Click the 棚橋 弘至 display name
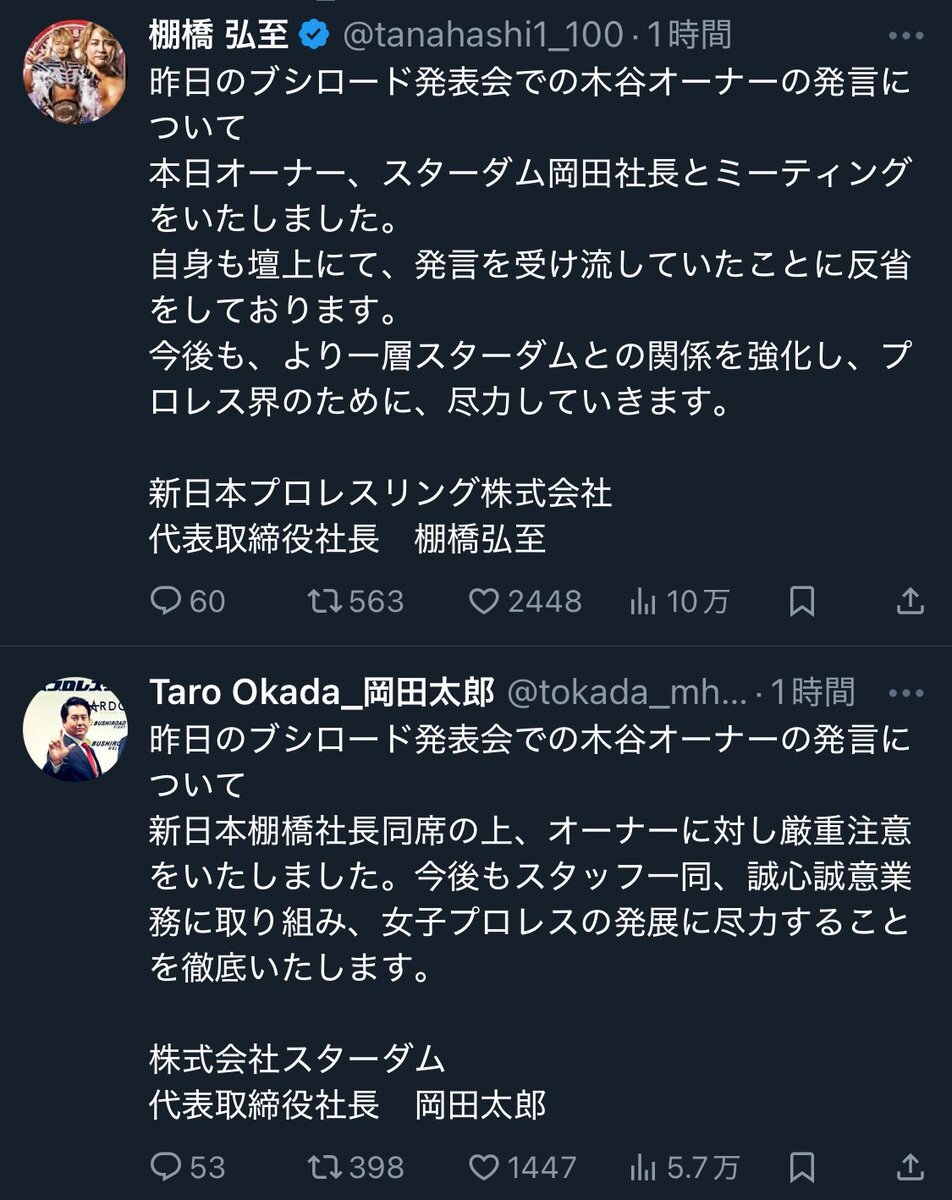Viewport: 952px width, 1200px height. click(218, 36)
